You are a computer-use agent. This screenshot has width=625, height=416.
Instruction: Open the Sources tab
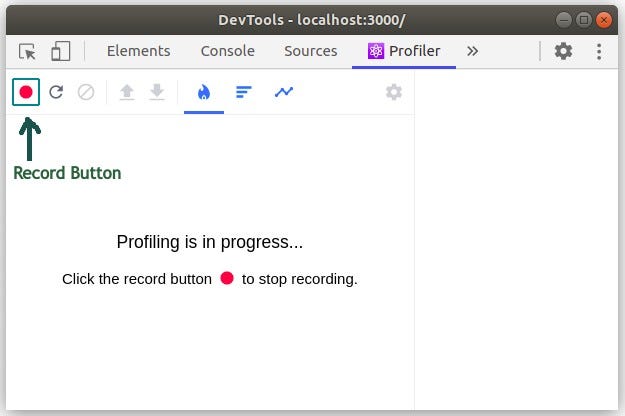311,51
